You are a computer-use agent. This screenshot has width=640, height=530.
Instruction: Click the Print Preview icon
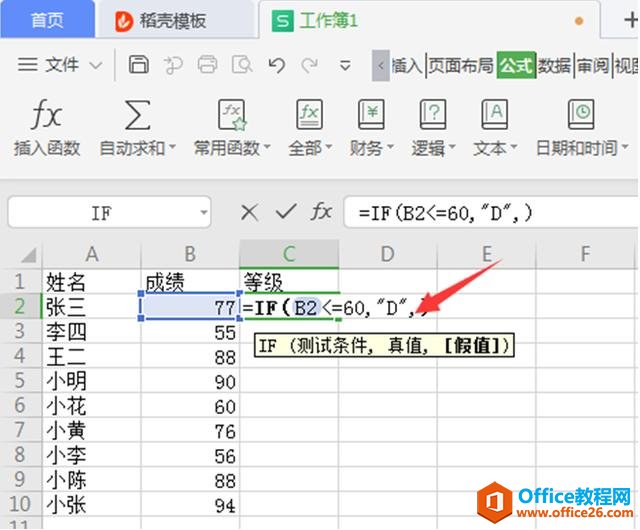point(242,65)
